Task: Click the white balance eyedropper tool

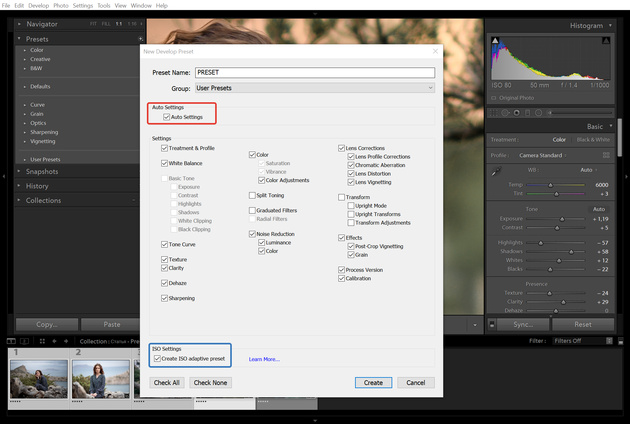Action: [496, 172]
